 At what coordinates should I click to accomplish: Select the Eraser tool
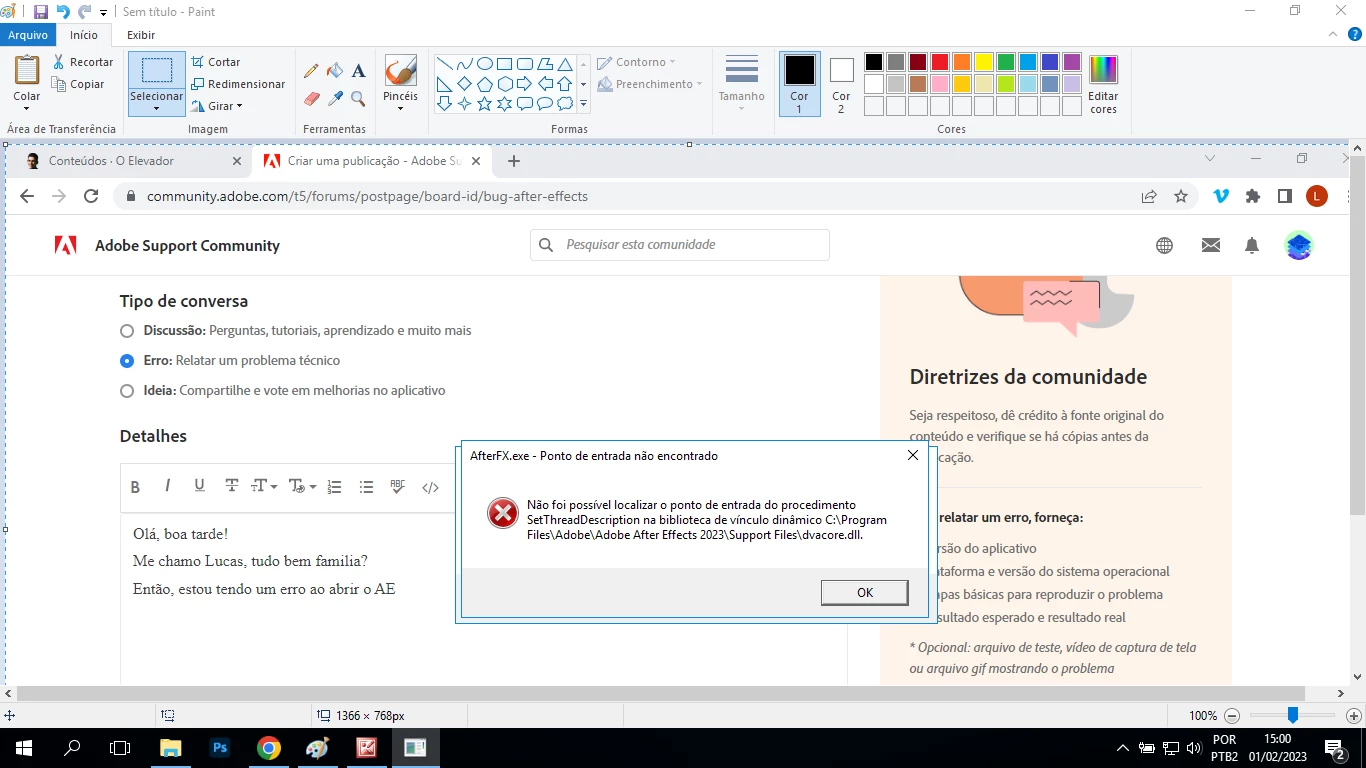(311, 99)
